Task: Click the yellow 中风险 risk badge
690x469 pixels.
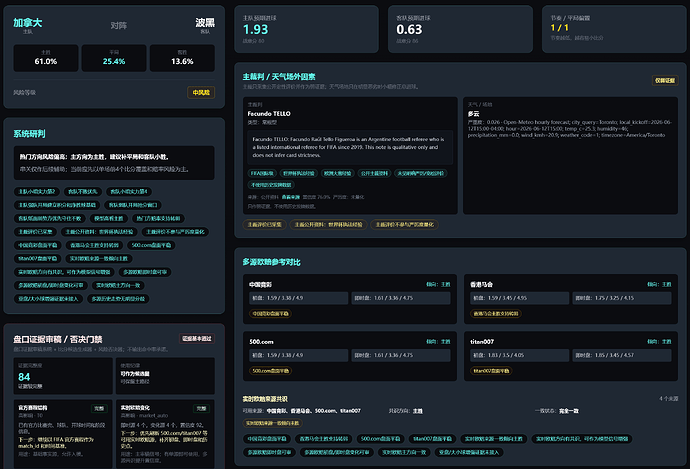Action: tap(201, 92)
